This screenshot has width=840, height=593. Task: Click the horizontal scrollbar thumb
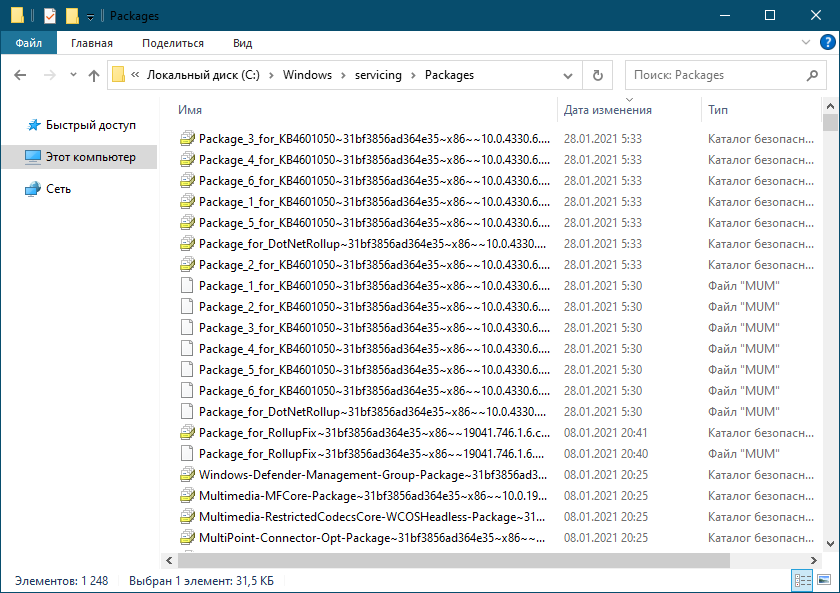[454, 560]
